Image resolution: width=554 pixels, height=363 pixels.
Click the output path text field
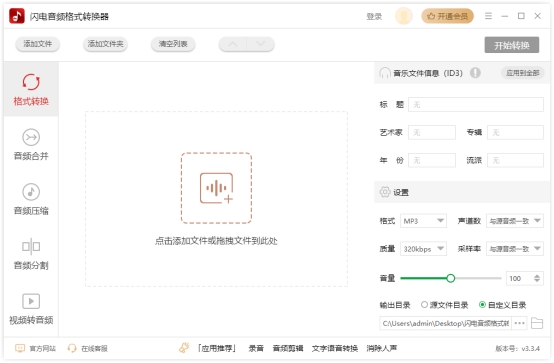click(446, 323)
